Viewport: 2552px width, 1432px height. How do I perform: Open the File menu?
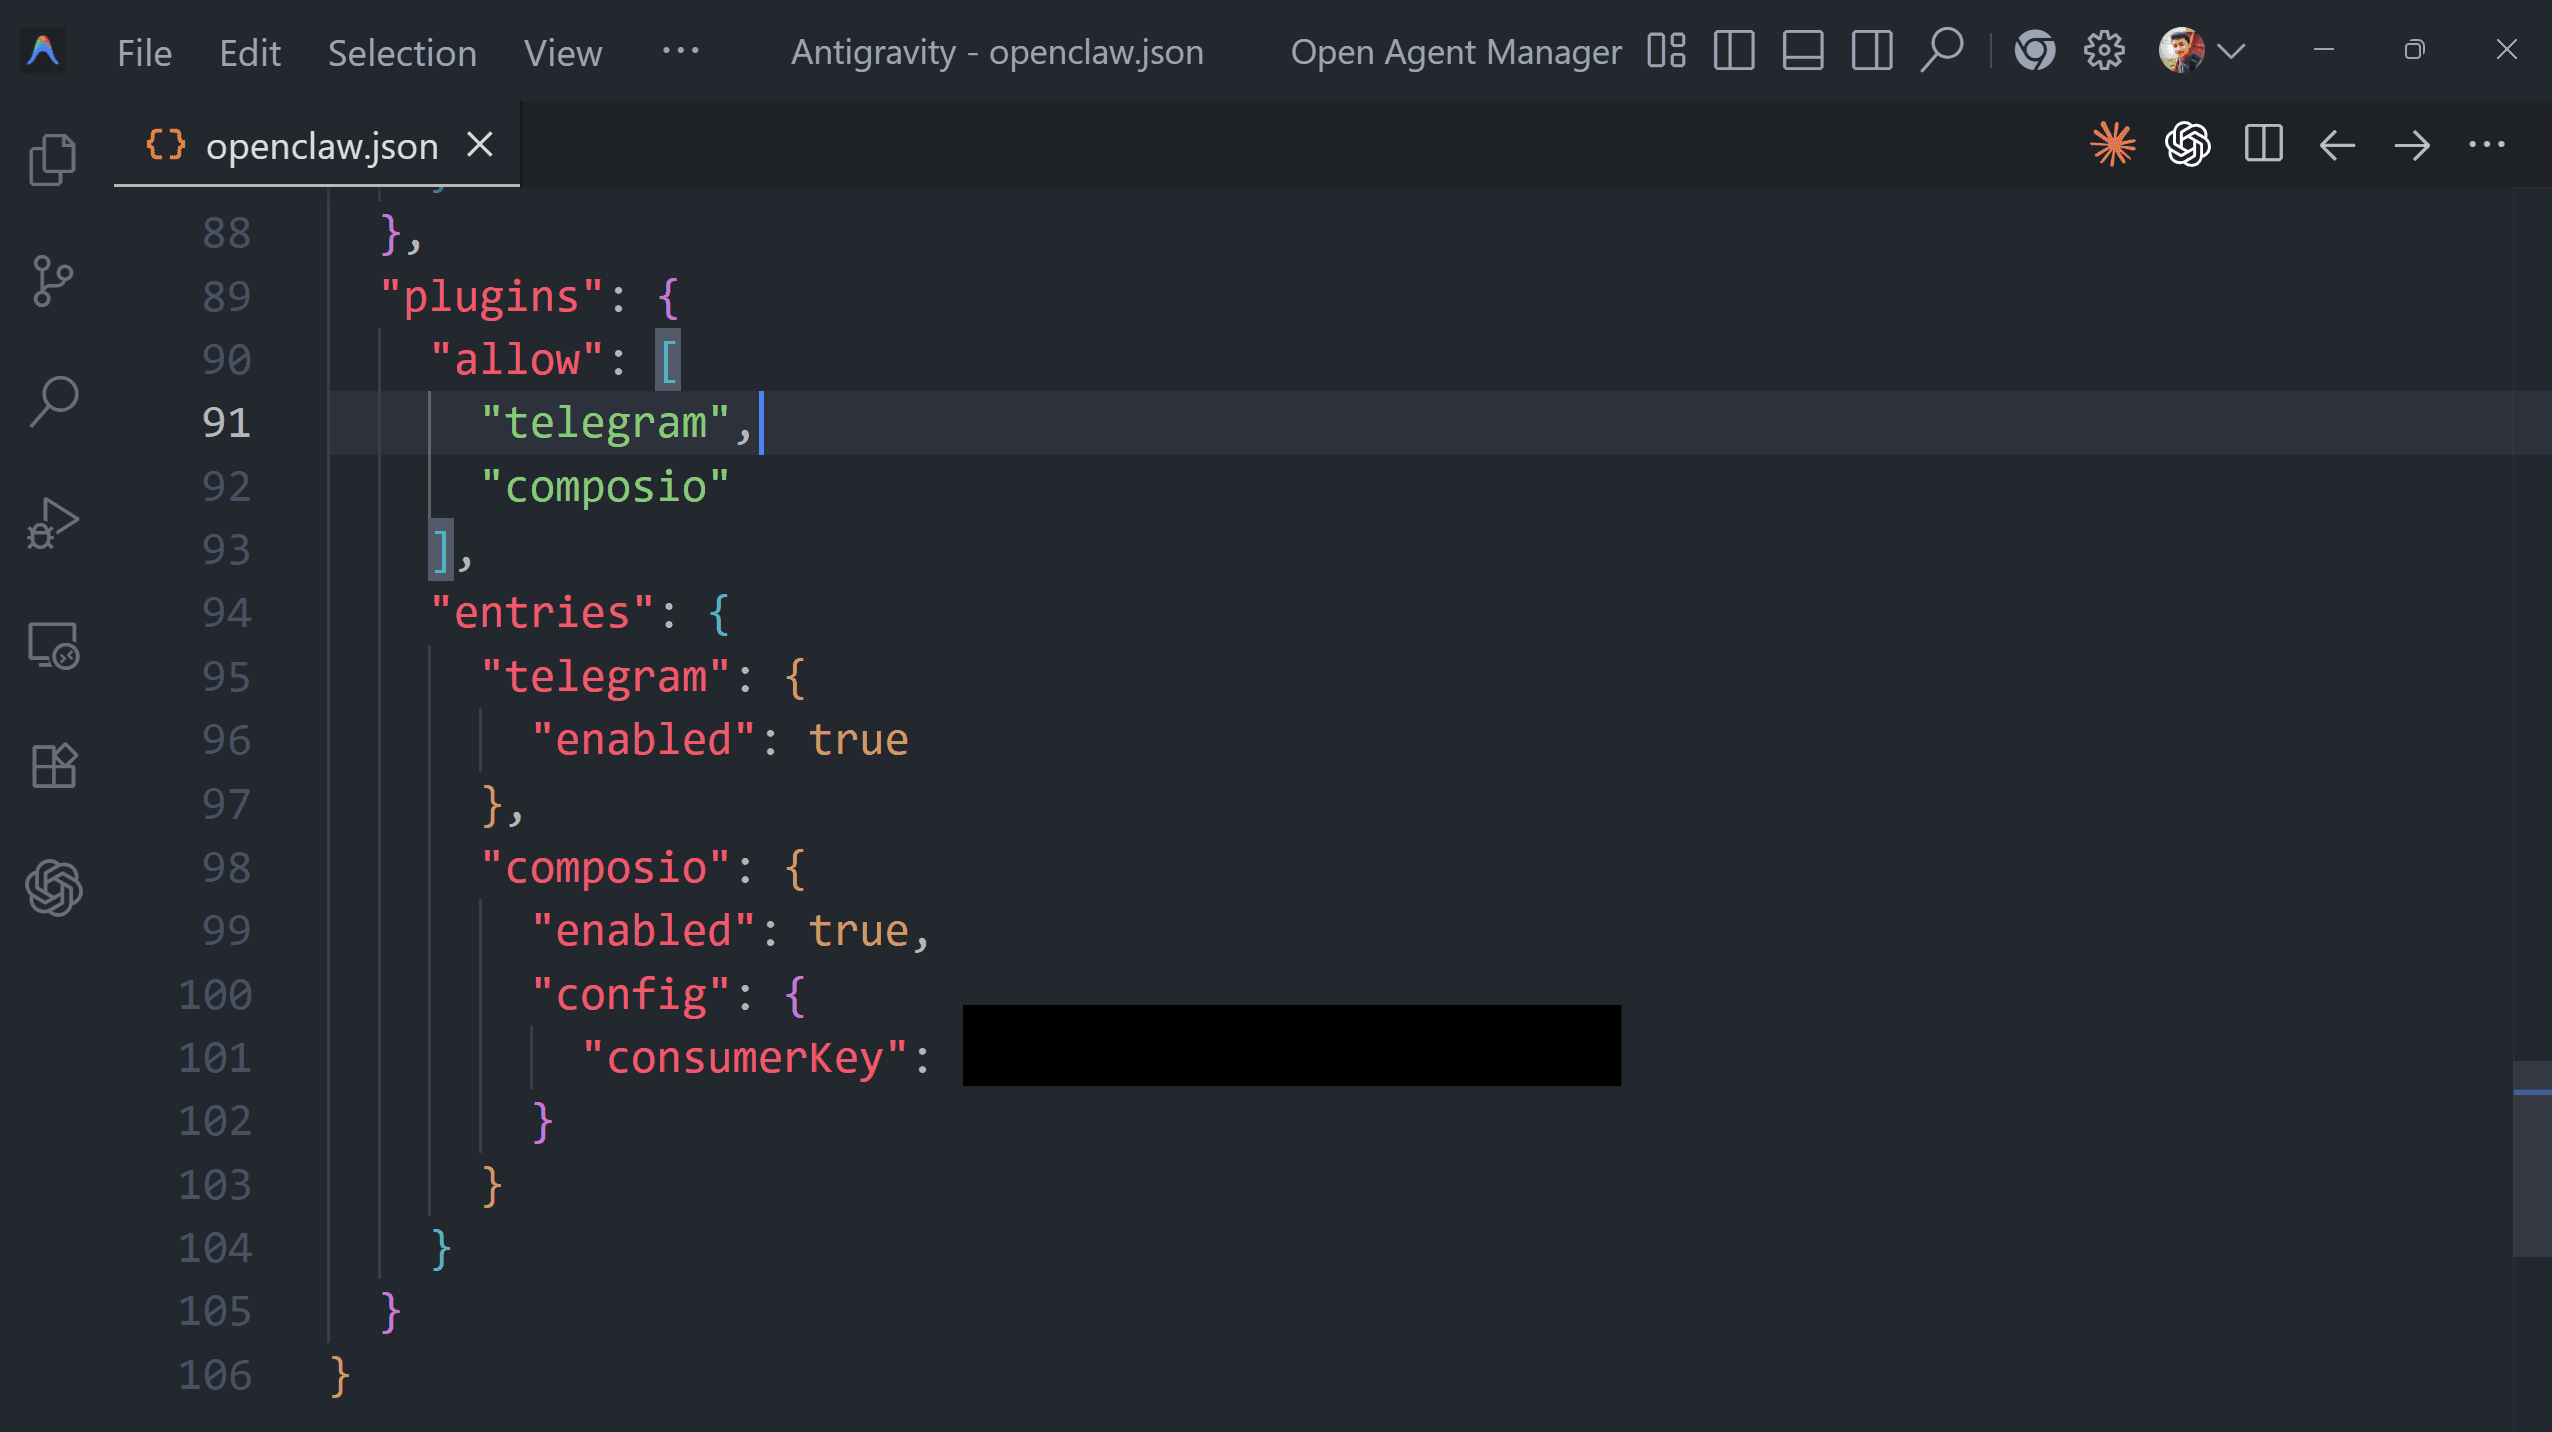pyautogui.click(x=144, y=53)
